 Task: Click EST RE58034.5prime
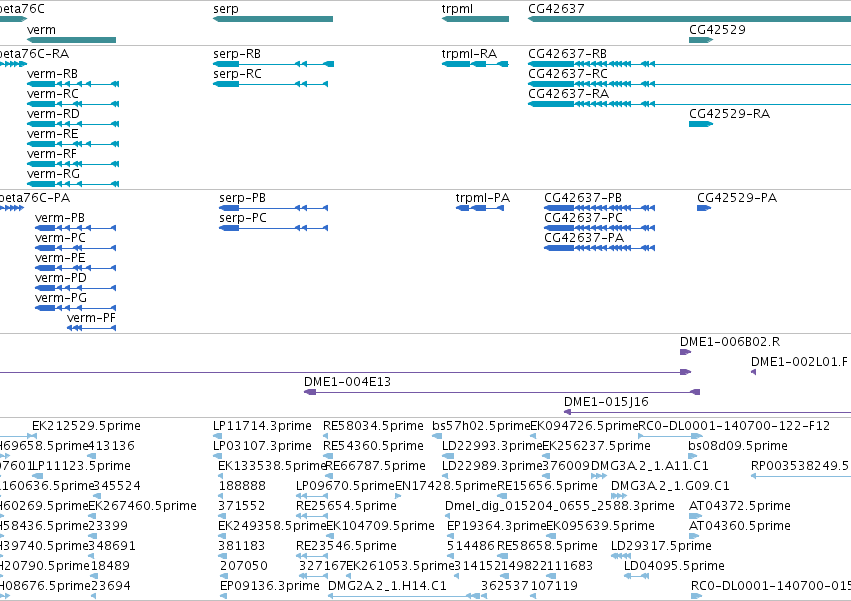(373, 426)
